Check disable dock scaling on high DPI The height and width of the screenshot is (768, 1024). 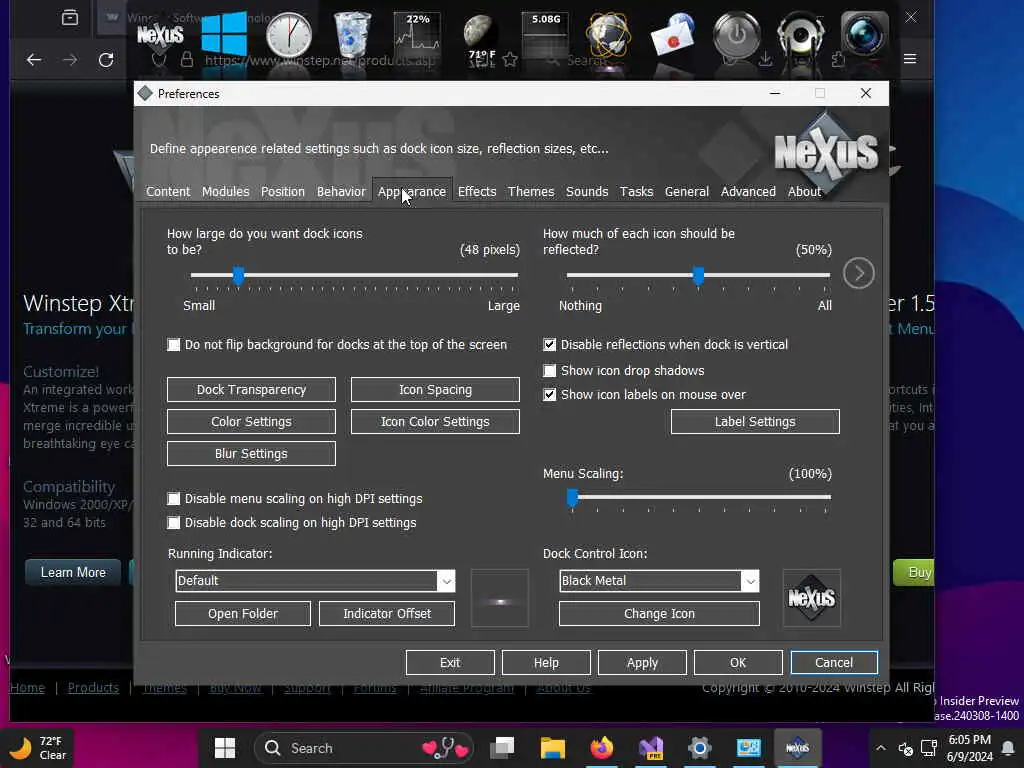coord(173,522)
